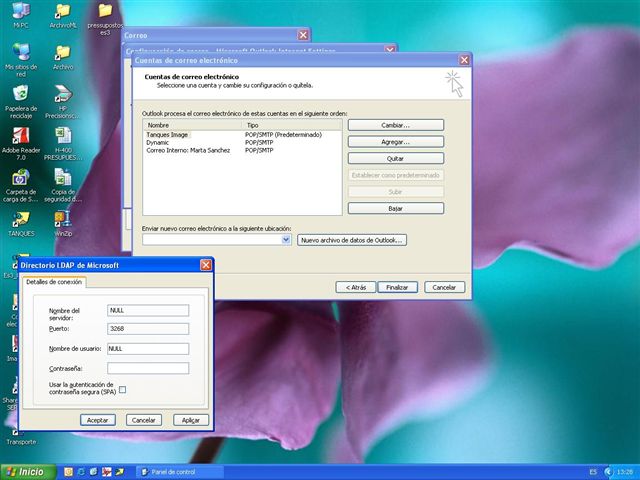Viewport: 640px width, 480px height.
Task: Open Papelera de reciclaje icon
Action: 21,101
